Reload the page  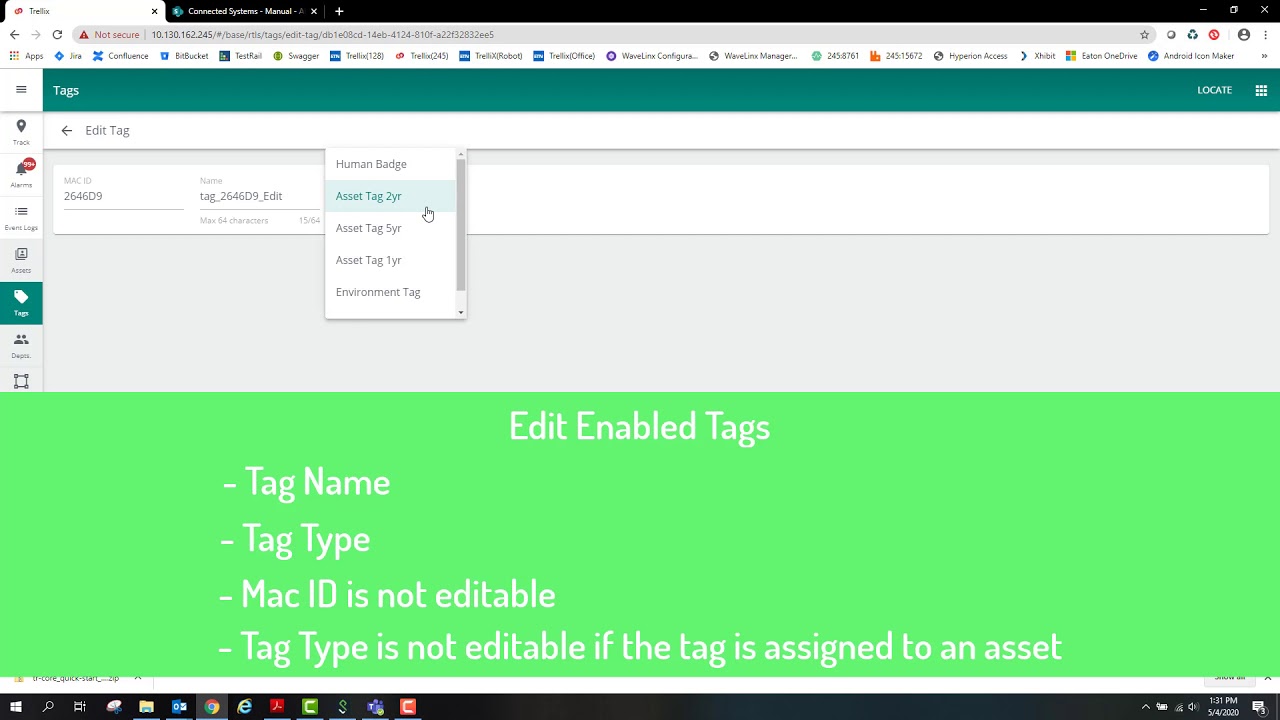pos(57,34)
